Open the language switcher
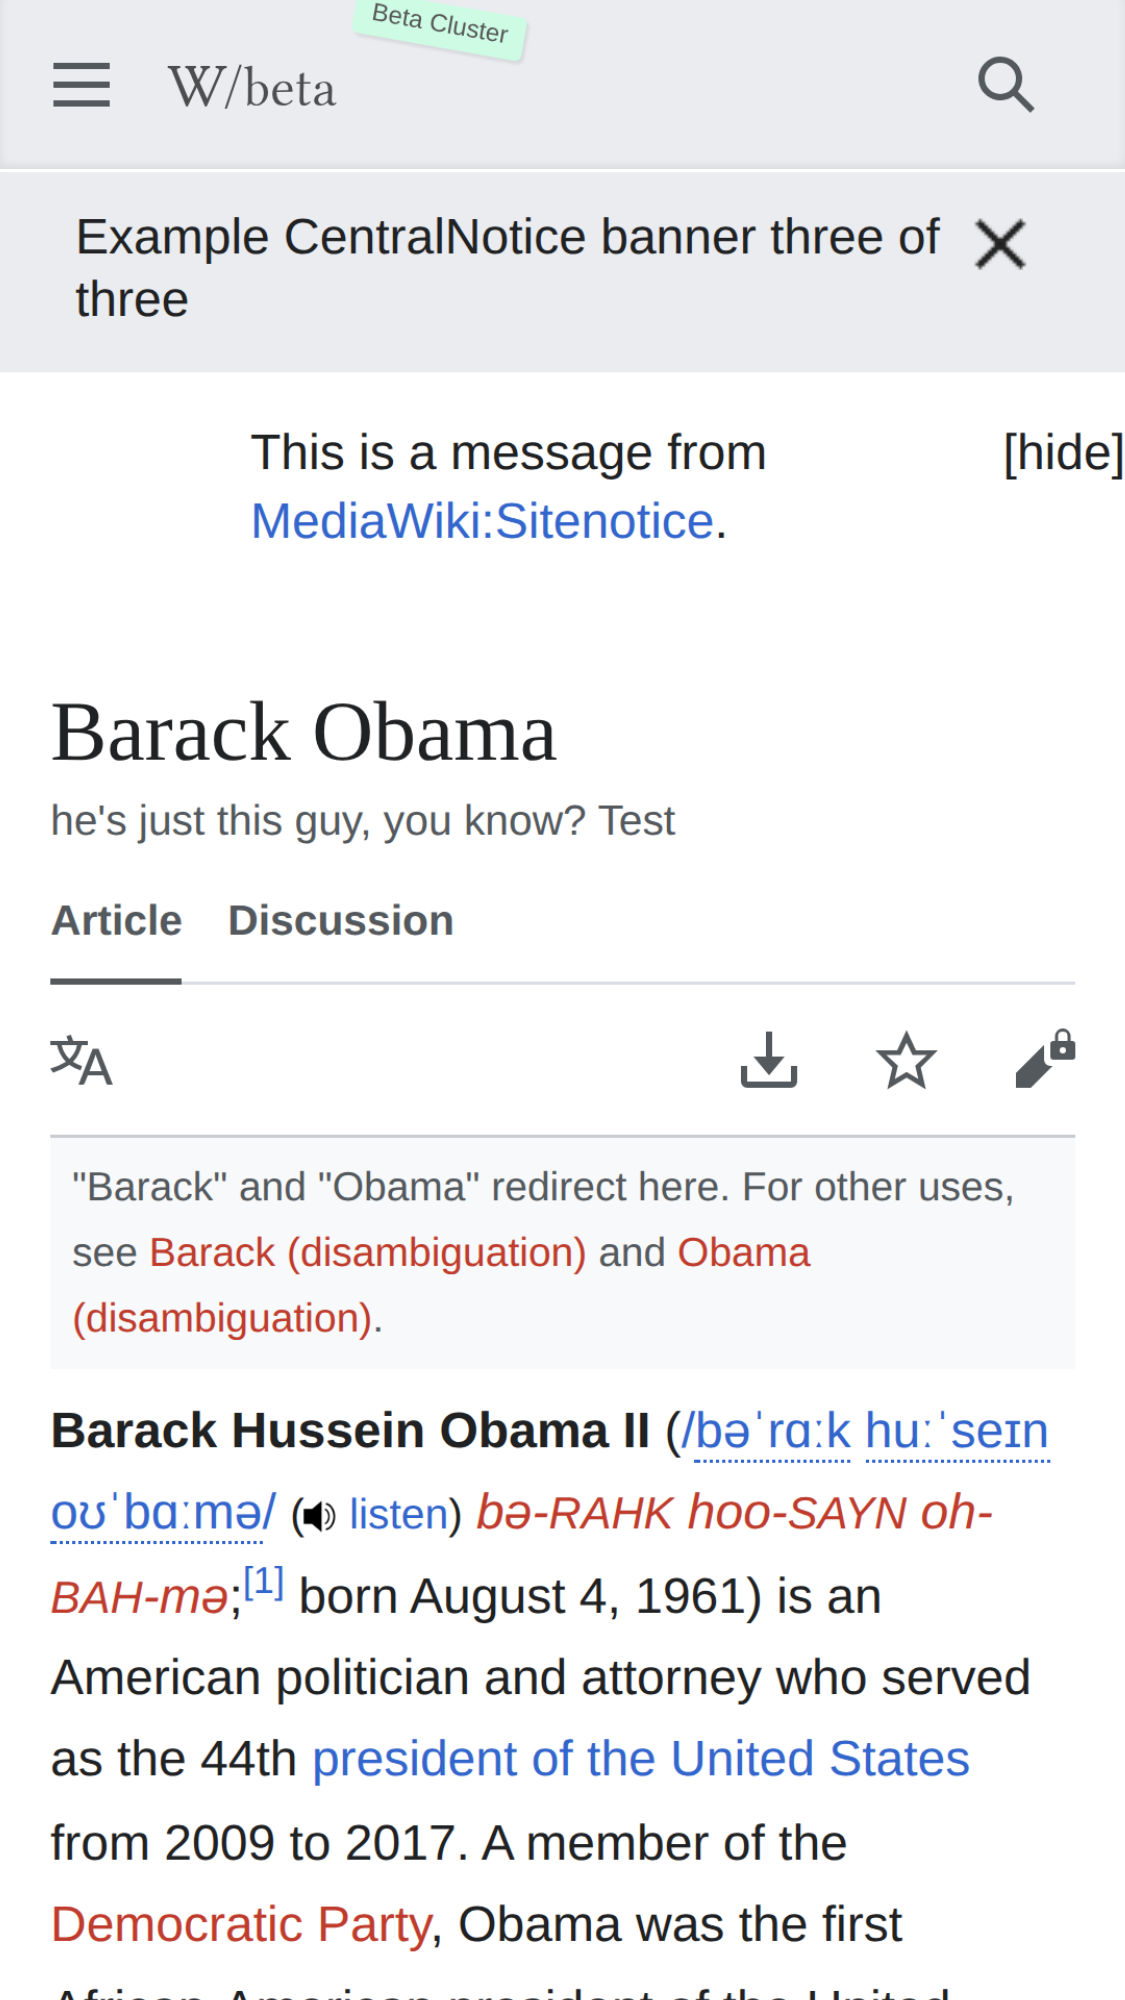1125x2000 pixels. 80,1060
